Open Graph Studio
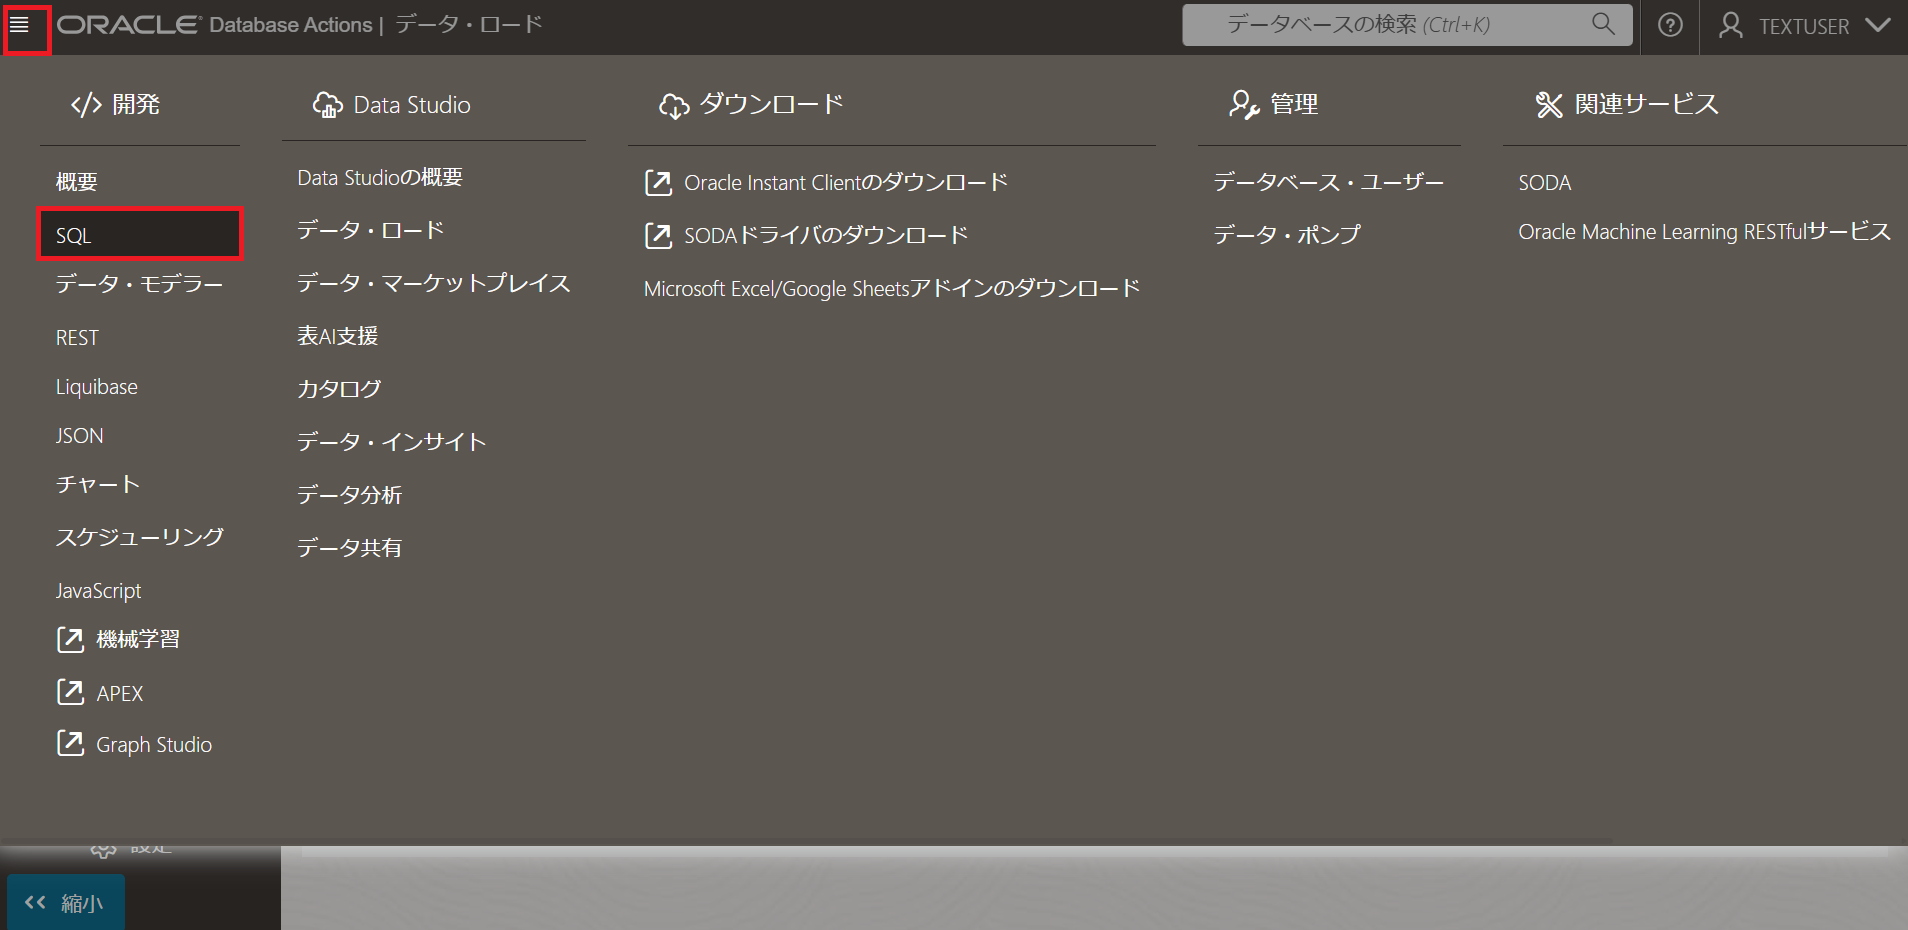The height and width of the screenshot is (930, 1908). point(153,744)
